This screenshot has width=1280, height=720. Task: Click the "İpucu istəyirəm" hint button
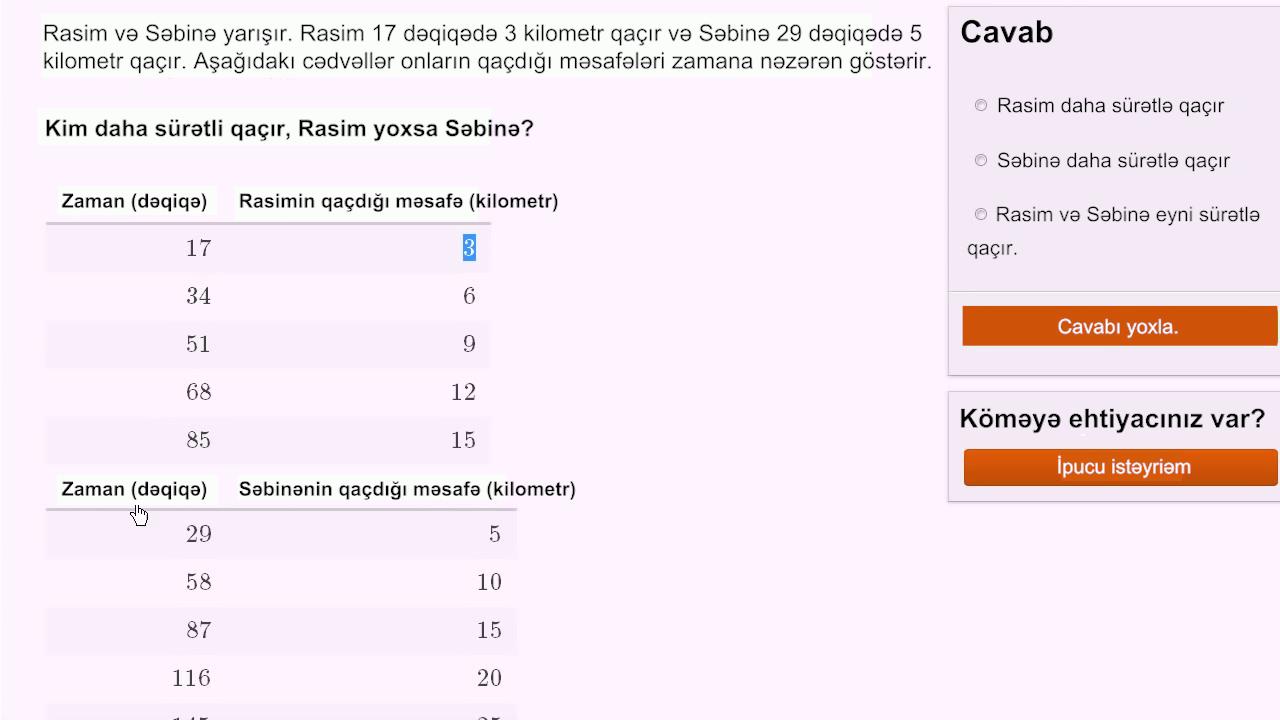point(1120,467)
